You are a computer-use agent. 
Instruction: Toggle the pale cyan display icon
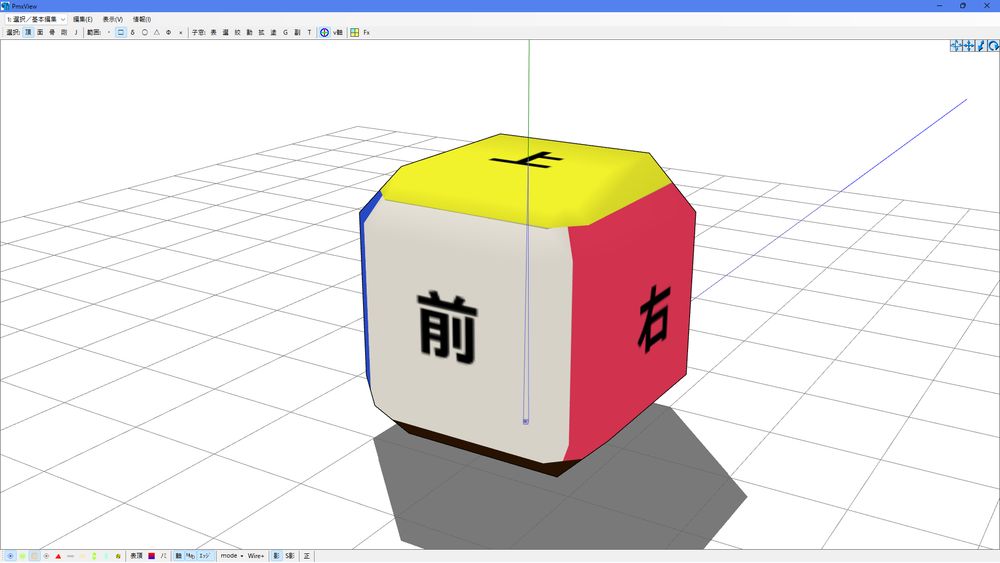coord(106,556)
